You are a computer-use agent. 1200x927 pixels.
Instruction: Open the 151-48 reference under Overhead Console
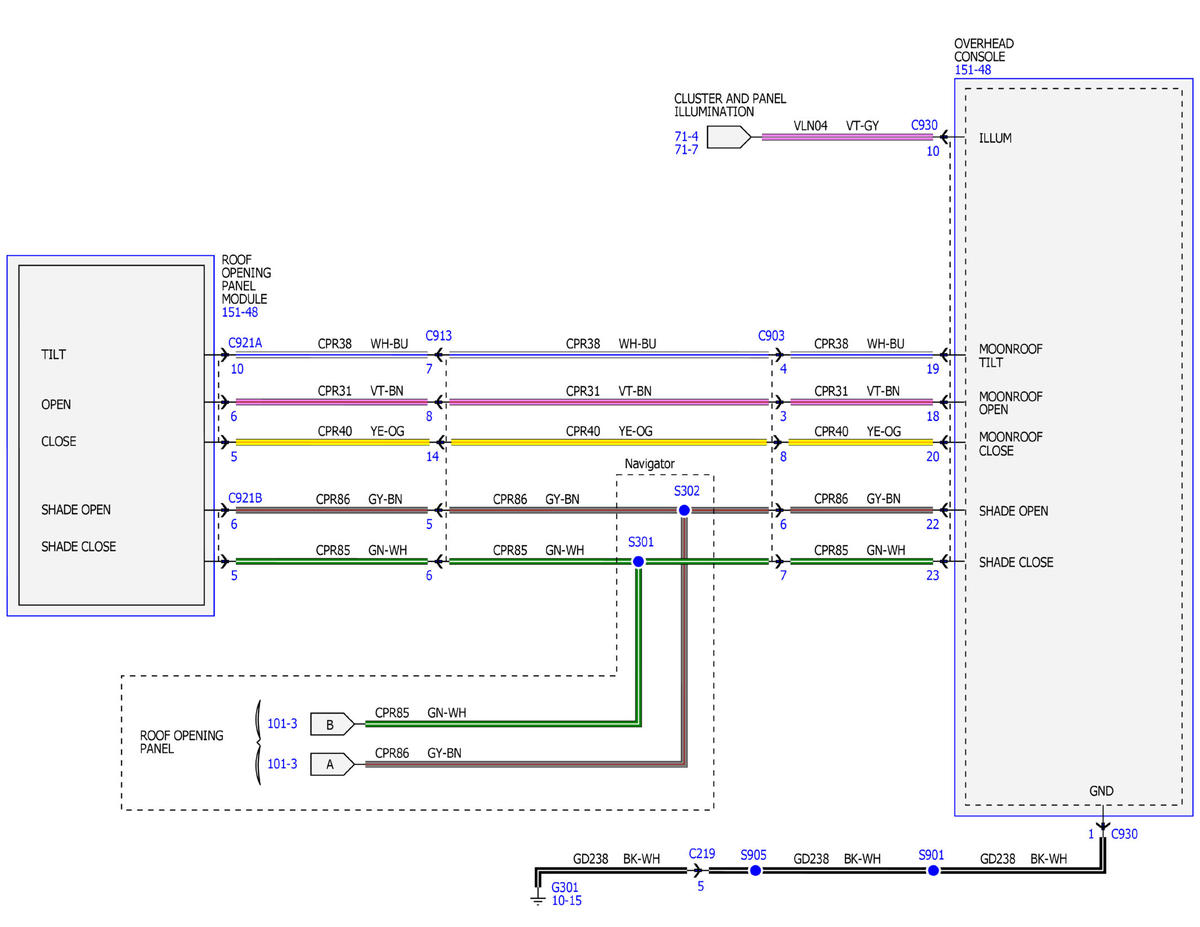[x=971, y=70]
